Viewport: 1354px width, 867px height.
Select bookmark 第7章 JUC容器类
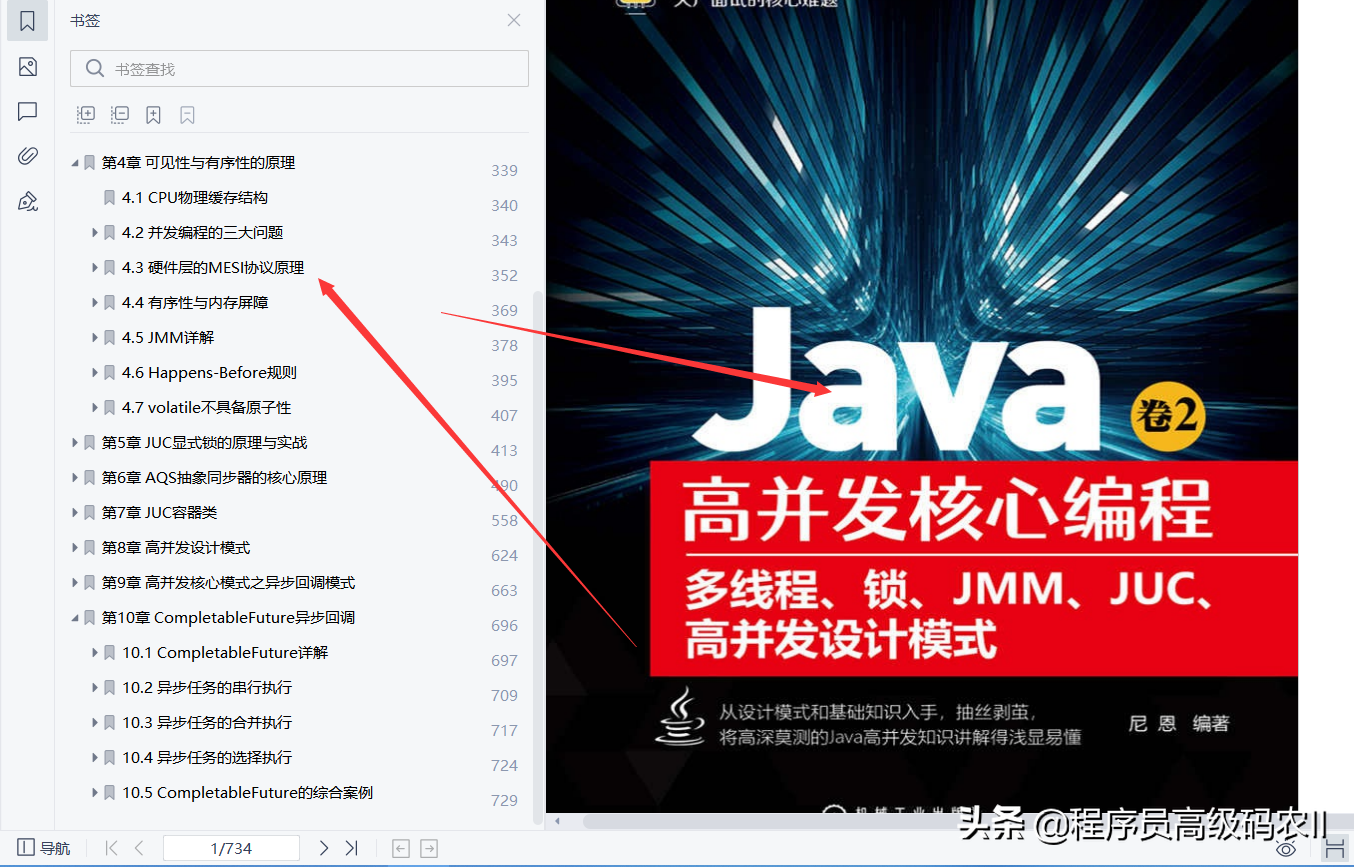(160, 512)
